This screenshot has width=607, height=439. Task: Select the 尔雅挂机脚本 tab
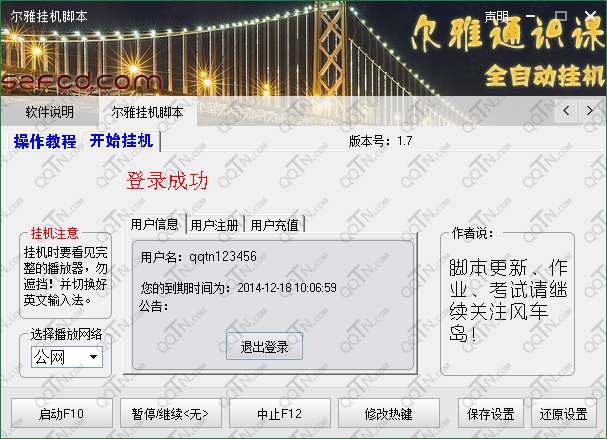[147, 112]
